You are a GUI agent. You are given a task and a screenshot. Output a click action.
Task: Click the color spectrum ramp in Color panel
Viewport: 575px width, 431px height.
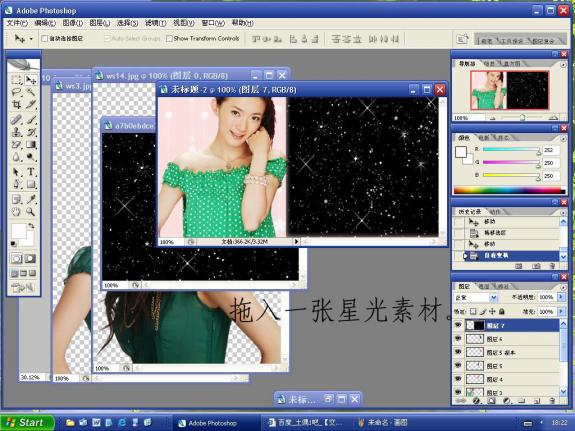(x=509, y=190)
